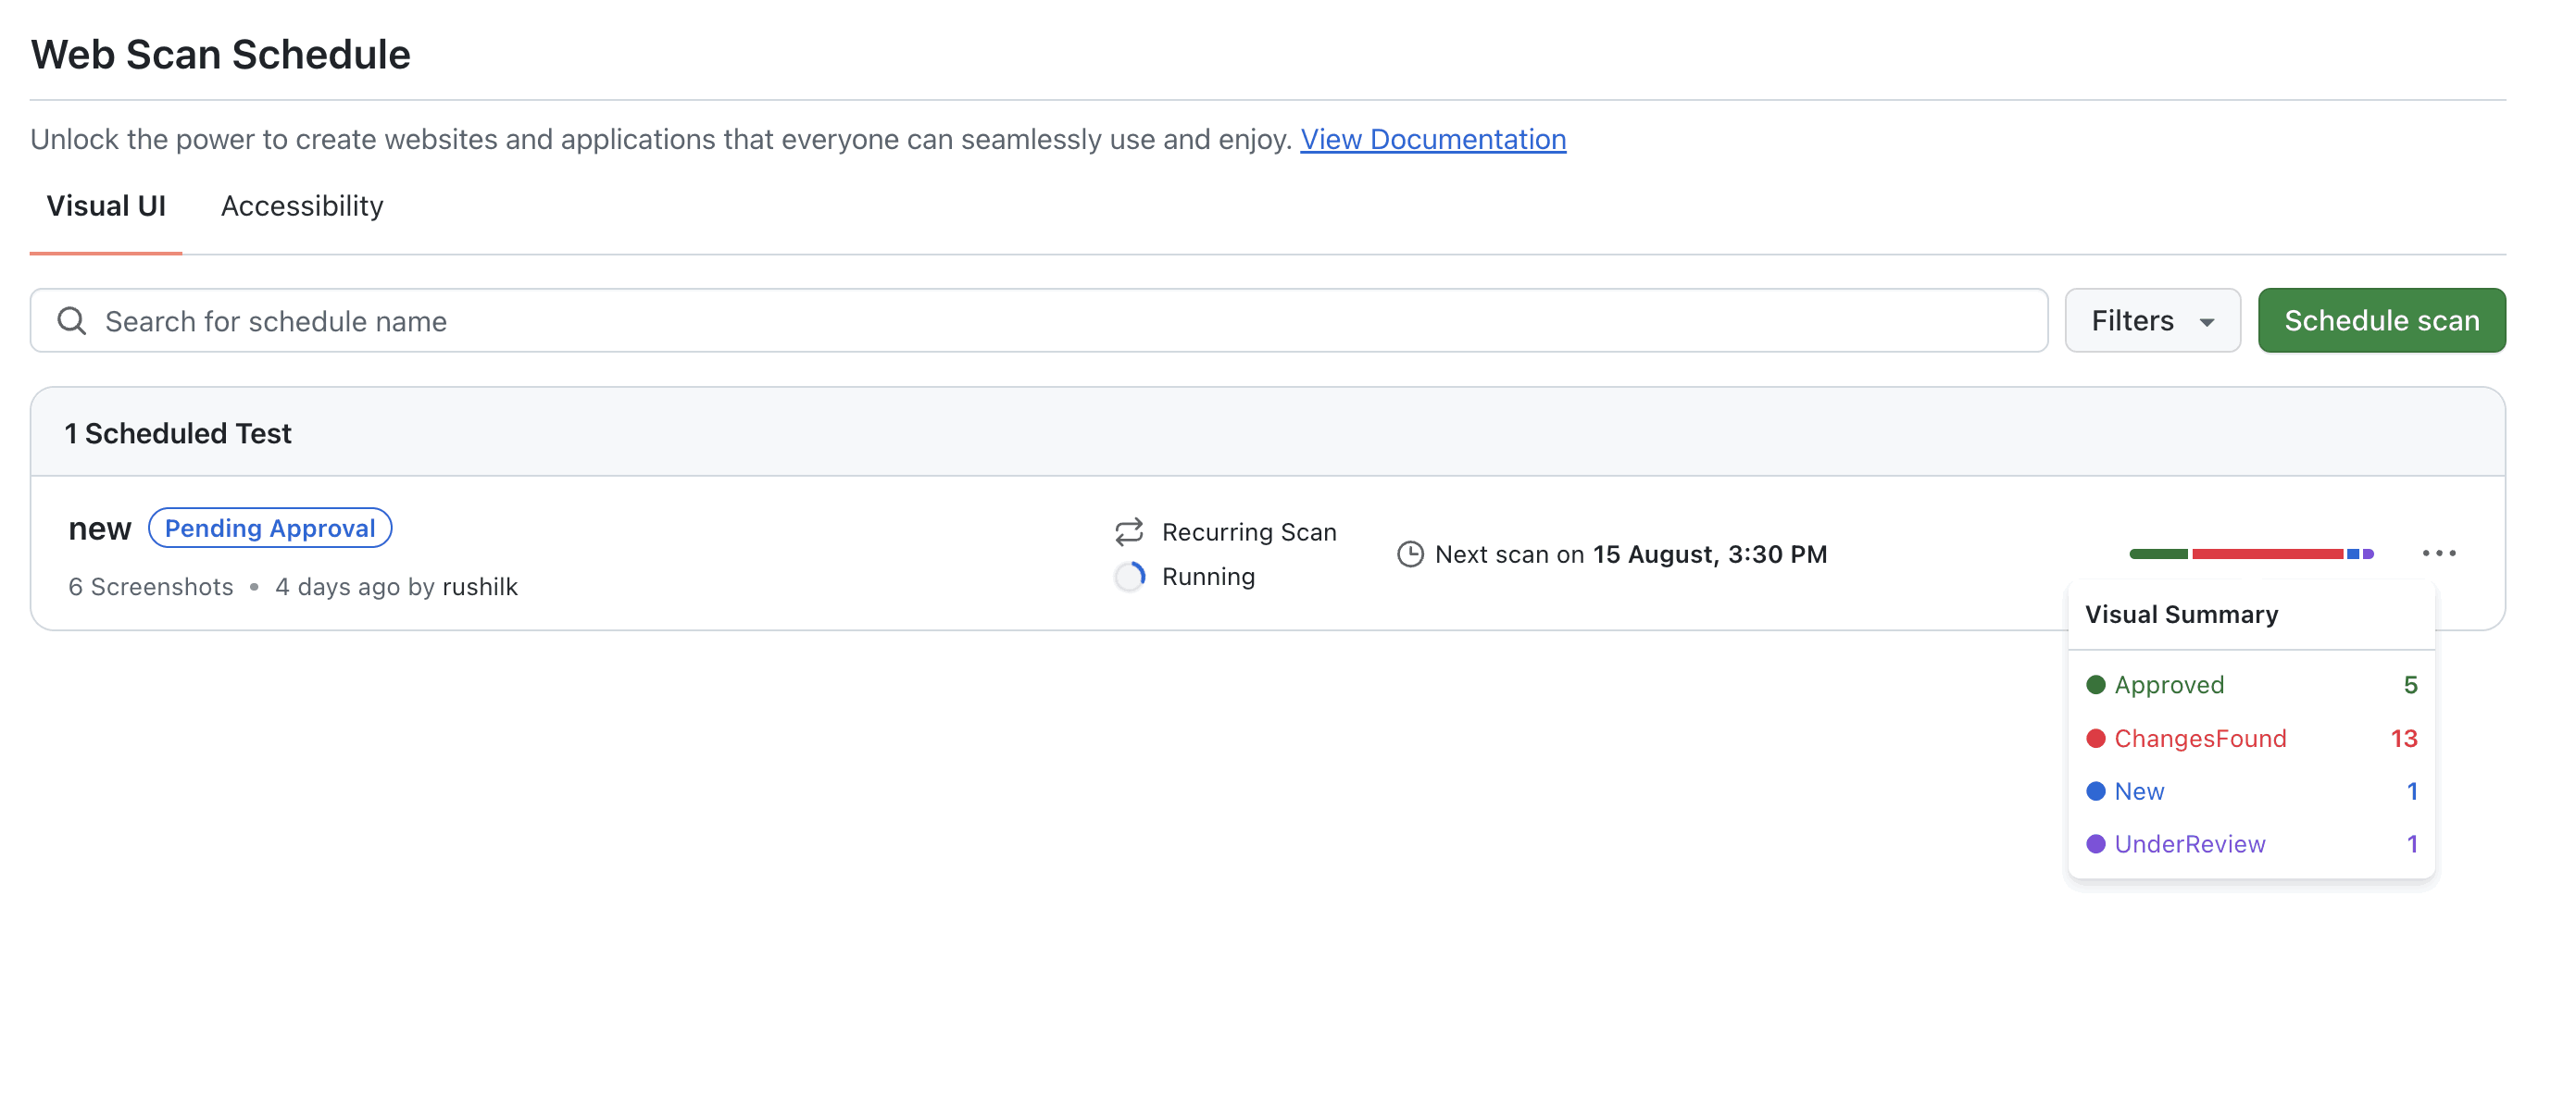Click the blue New status dot
This screenshot has height=1120, width=2576.
(x=2095, y=791)
